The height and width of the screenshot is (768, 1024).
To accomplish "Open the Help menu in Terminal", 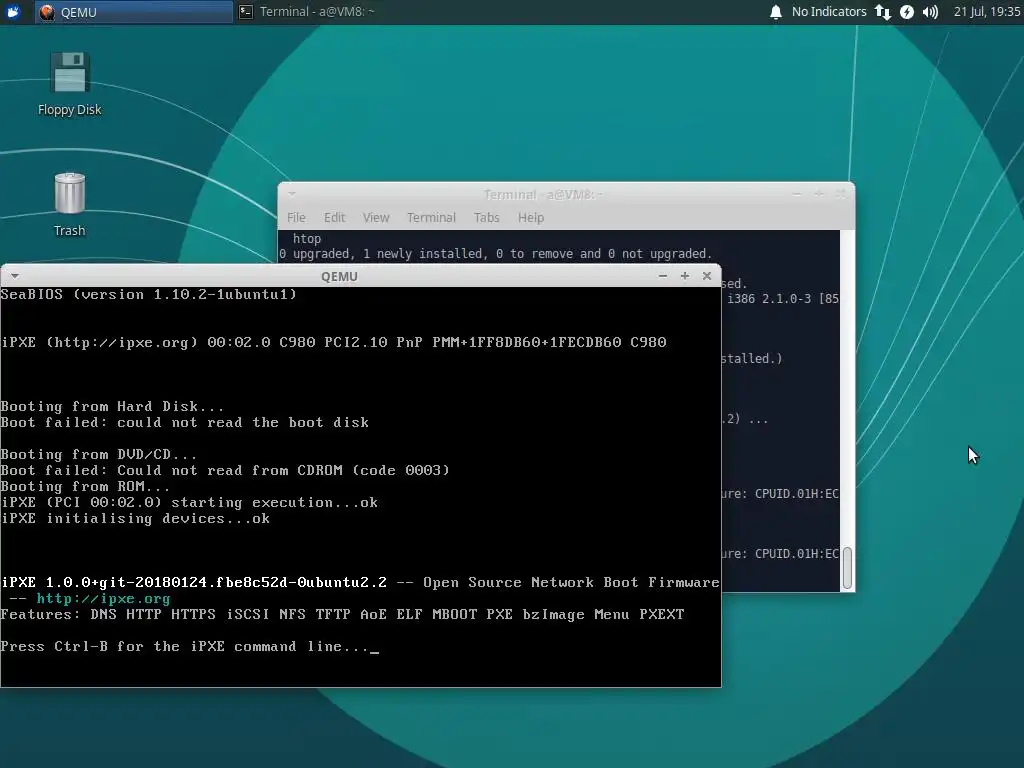I will (x=530, y=217).
